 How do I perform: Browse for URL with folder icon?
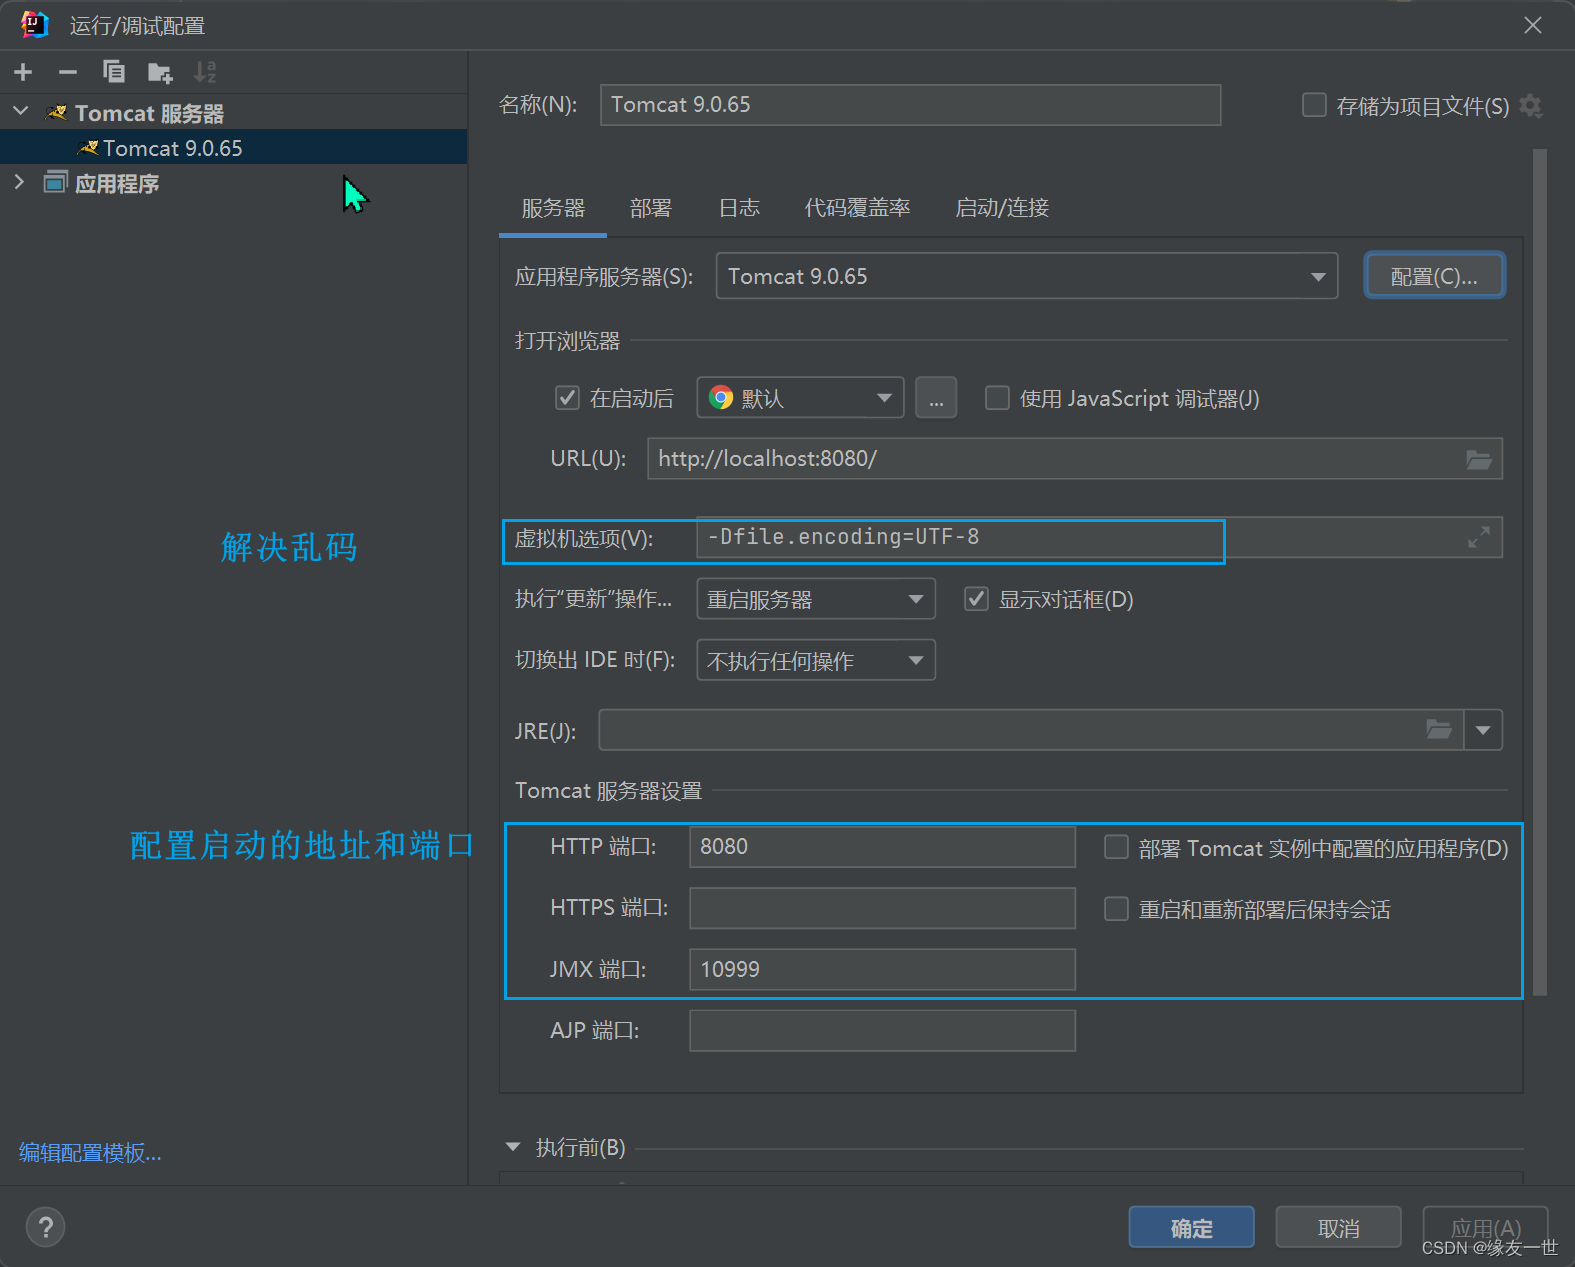click(x=1479, y=459)
